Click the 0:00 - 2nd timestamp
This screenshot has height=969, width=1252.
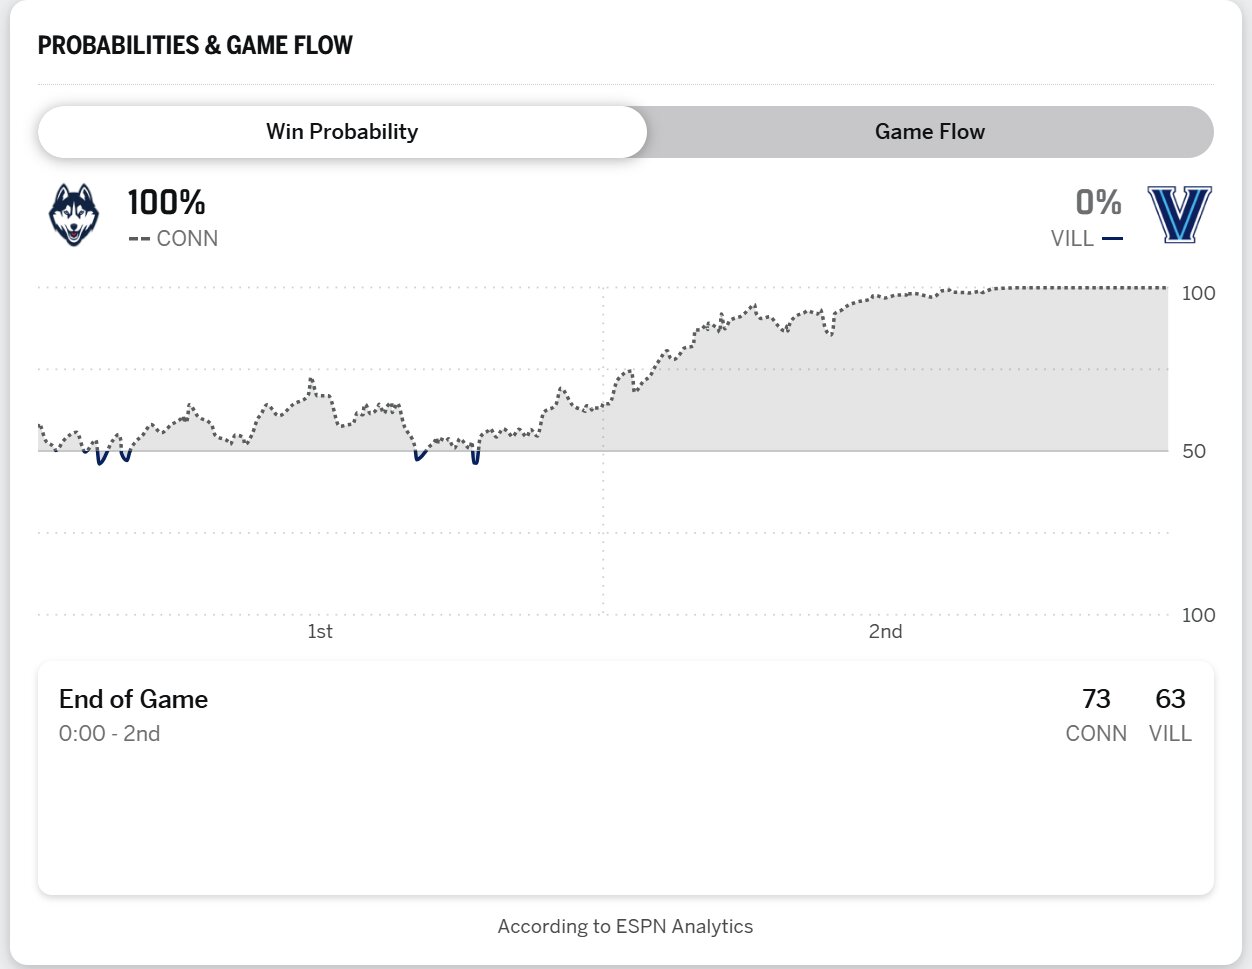109,733
